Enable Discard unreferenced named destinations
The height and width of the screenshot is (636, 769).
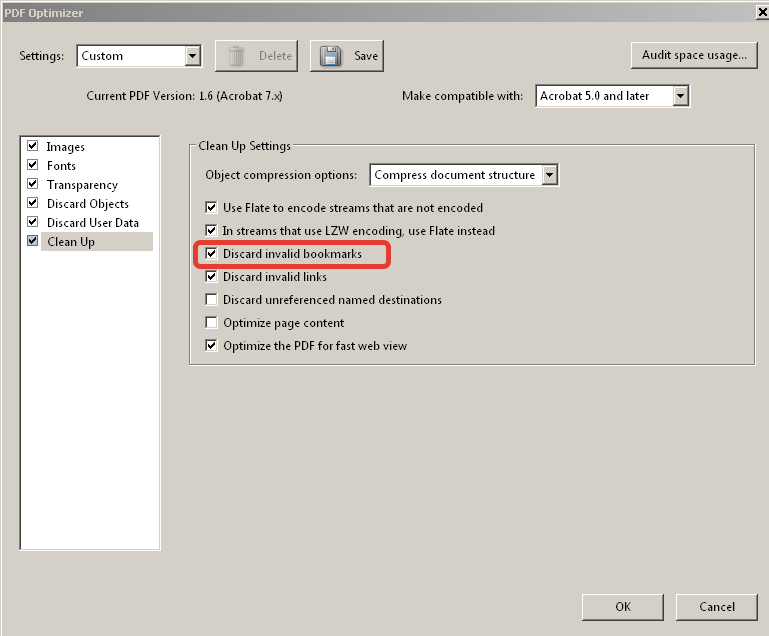(211, 300)
